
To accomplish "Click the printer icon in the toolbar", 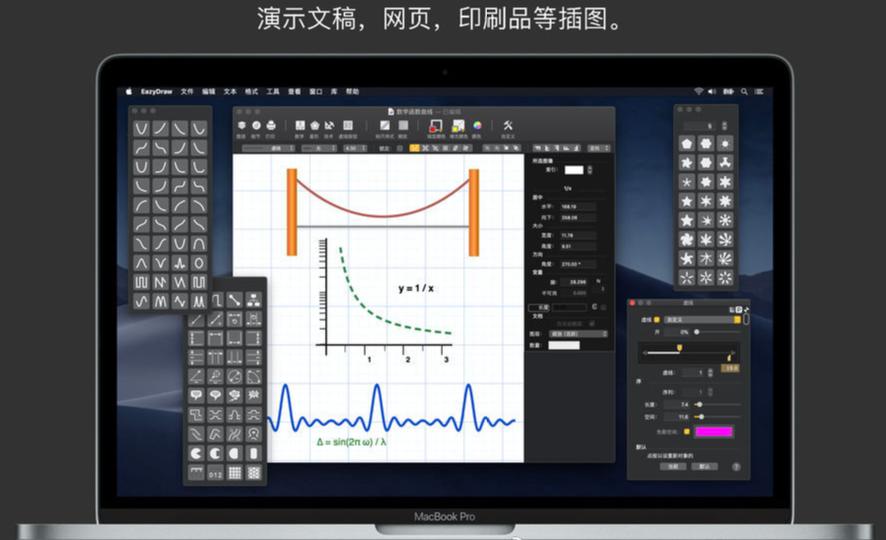I will click(270, 126).
